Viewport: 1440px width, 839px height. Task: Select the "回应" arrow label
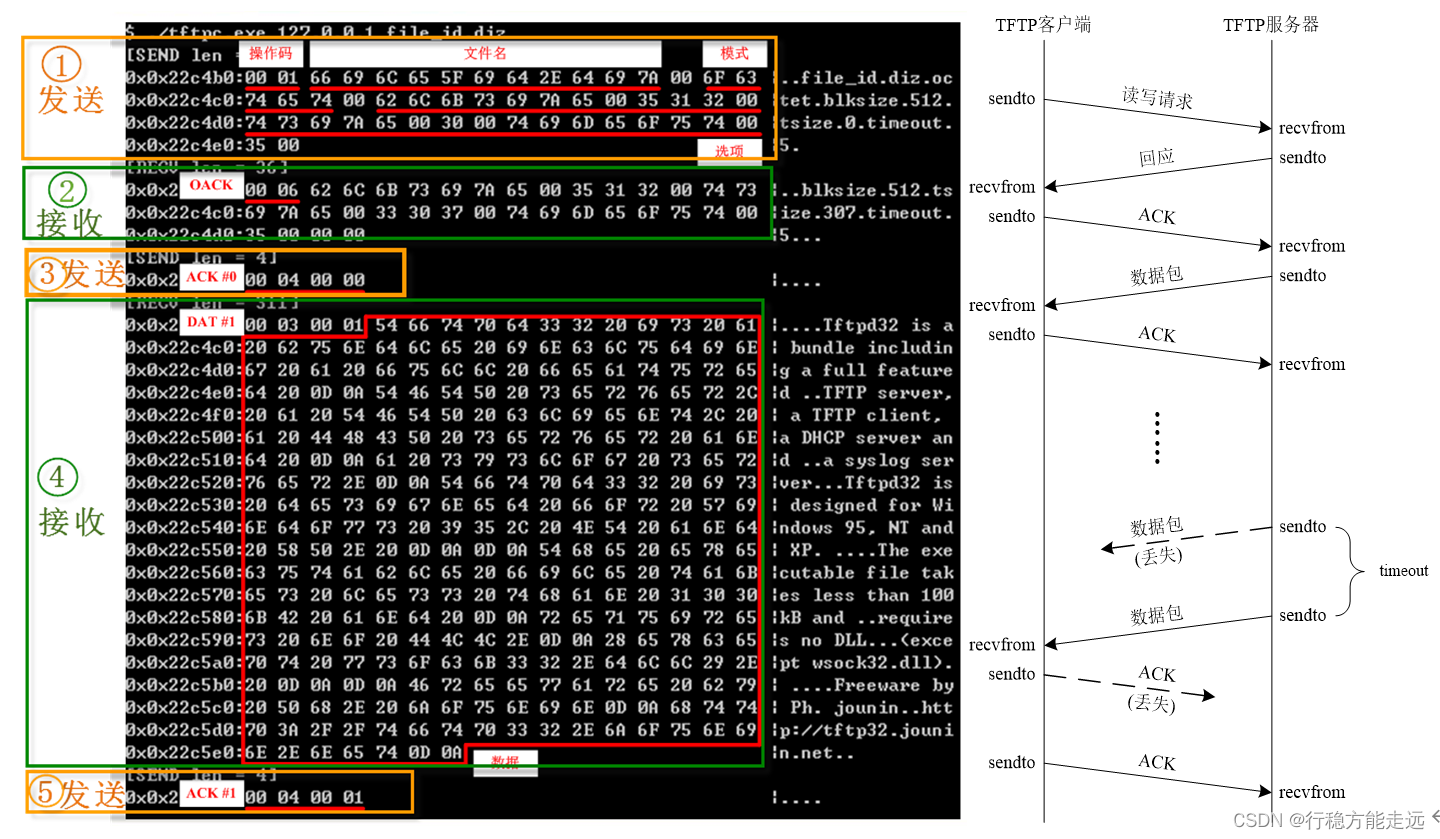[x=1155, y=158]
